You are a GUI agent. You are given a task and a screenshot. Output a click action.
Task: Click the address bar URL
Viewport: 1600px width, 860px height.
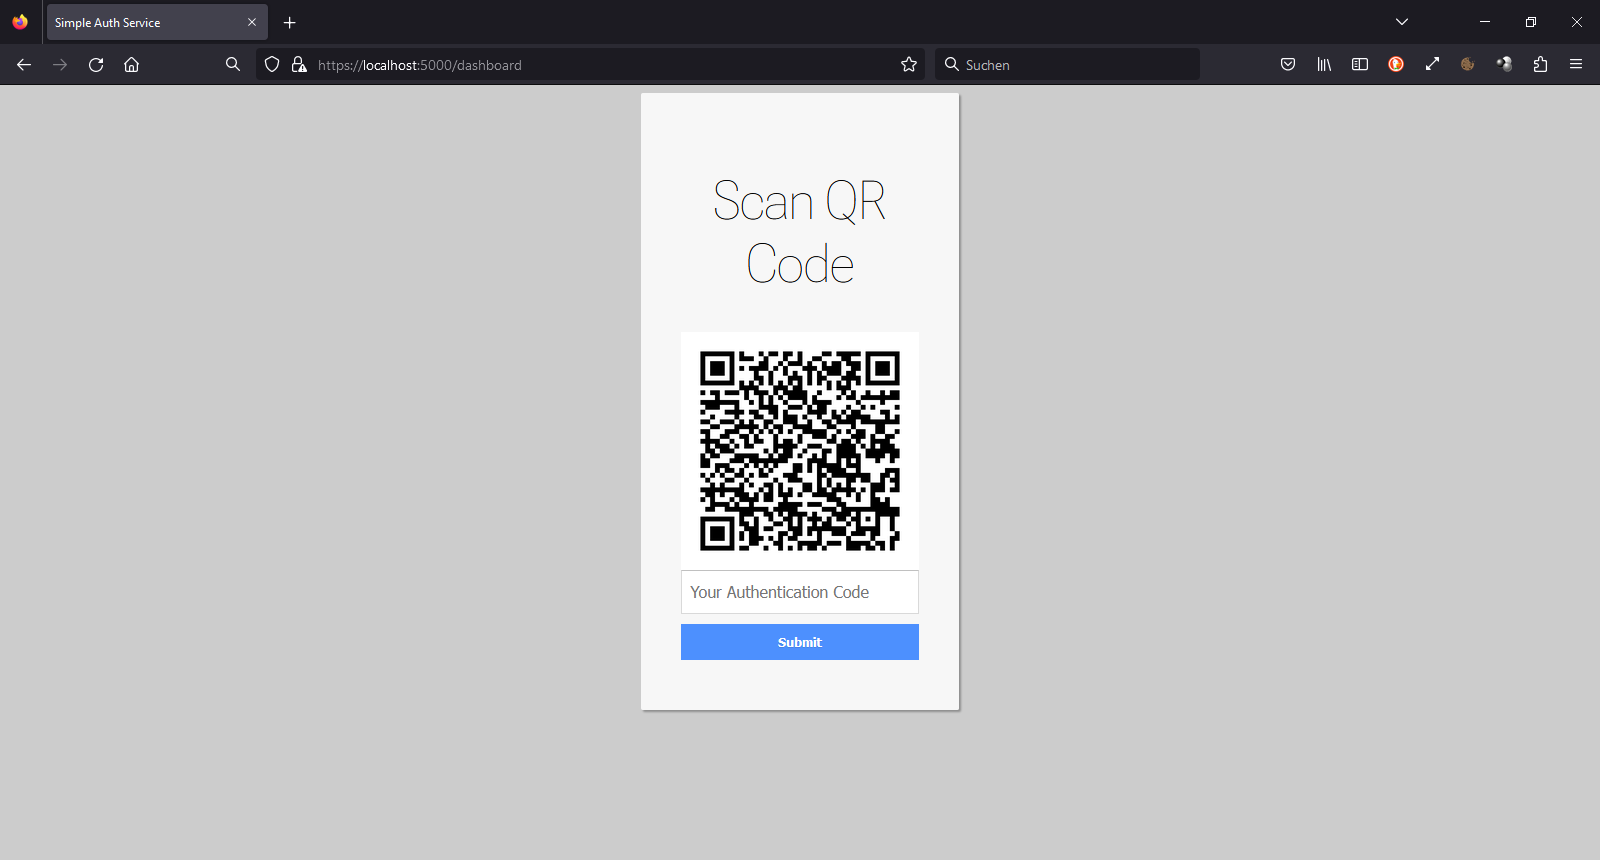coord(420,65)
